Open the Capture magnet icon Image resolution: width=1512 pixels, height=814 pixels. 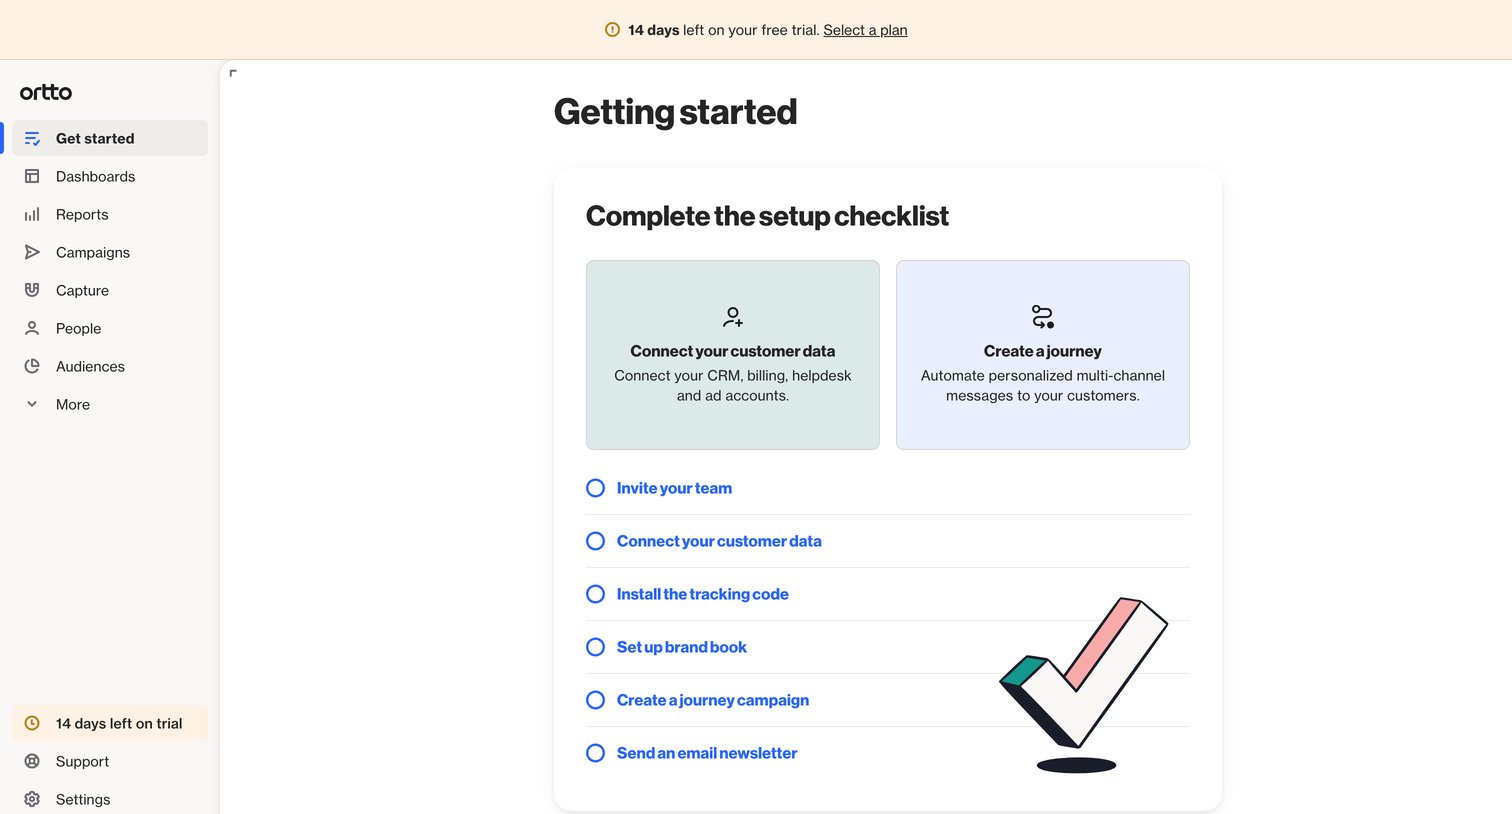tap(32, 290)
